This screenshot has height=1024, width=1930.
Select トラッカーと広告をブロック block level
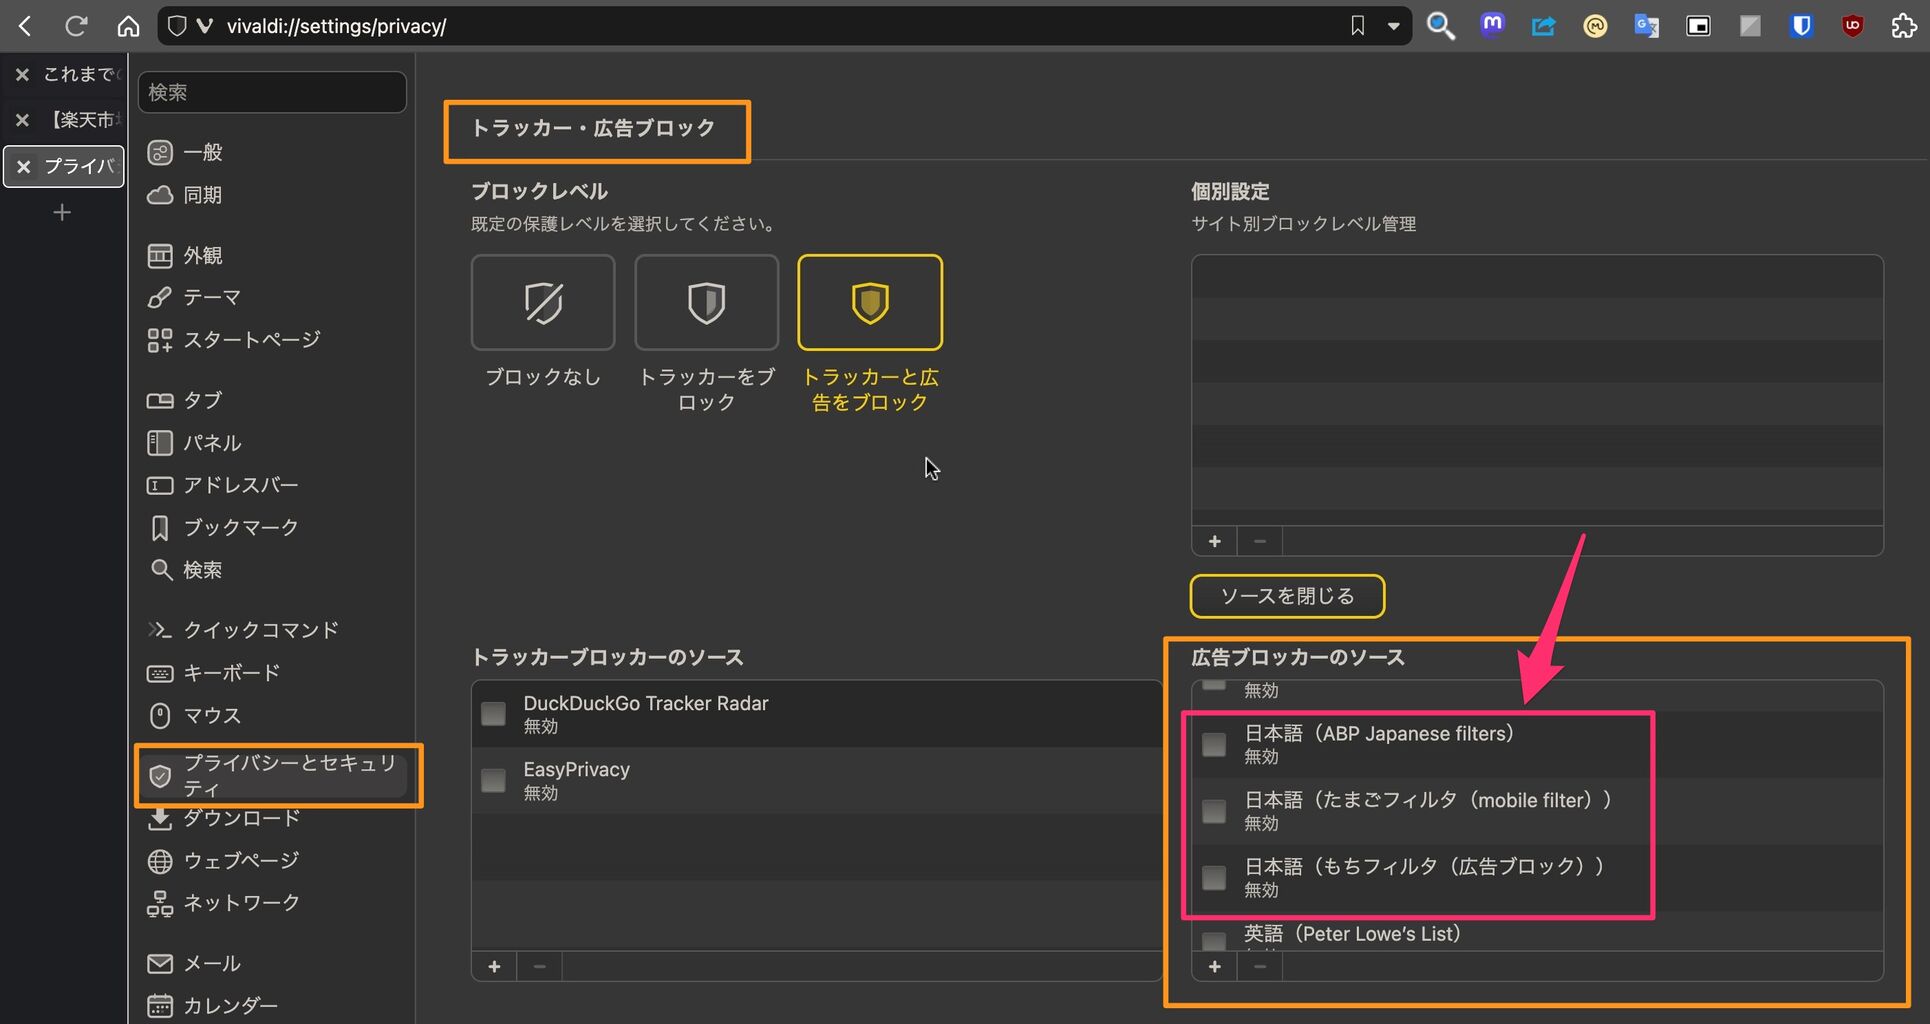870,302
